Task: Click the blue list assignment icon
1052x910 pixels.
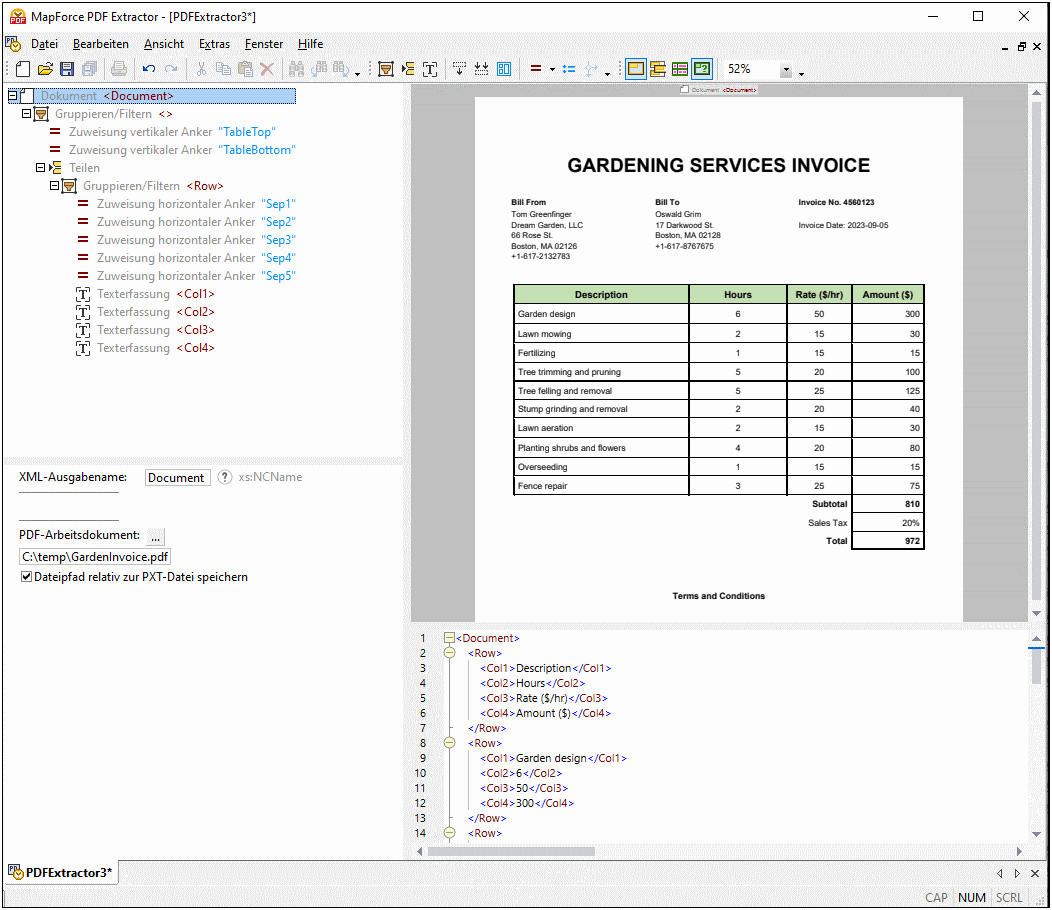Action: pyautogui.click(x=569, y=69)
